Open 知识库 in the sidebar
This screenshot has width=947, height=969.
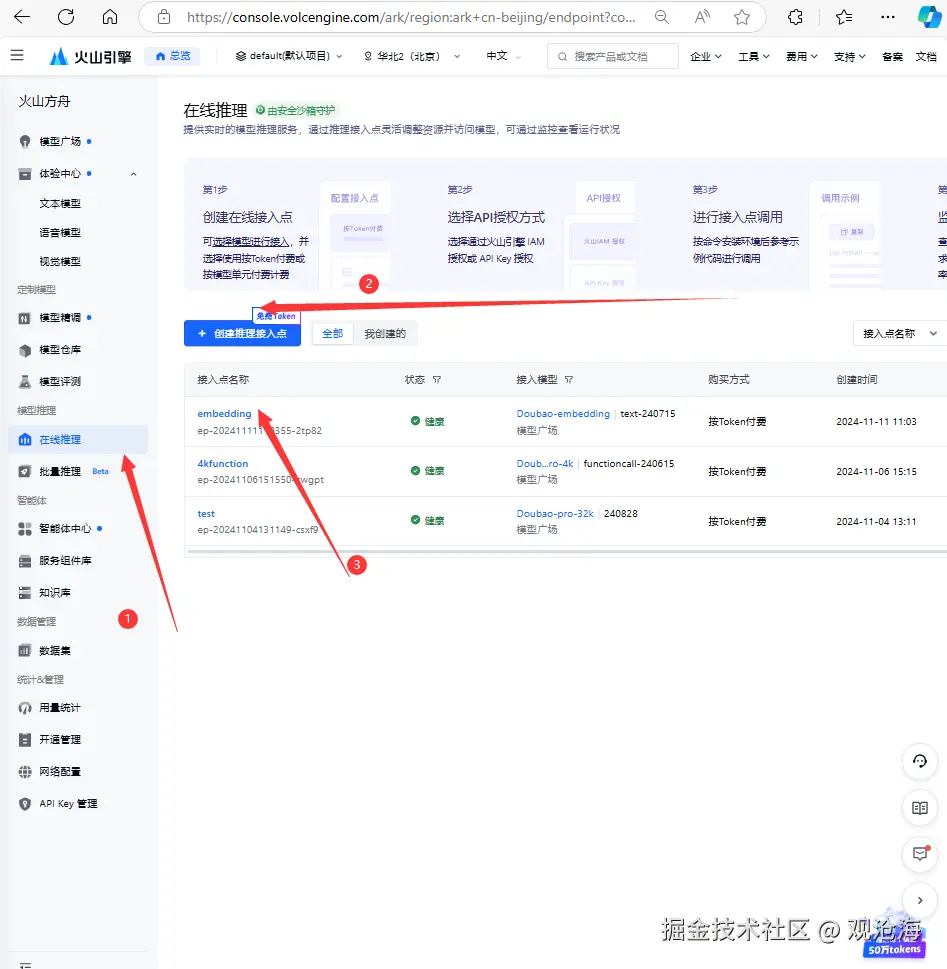point(54,593)
